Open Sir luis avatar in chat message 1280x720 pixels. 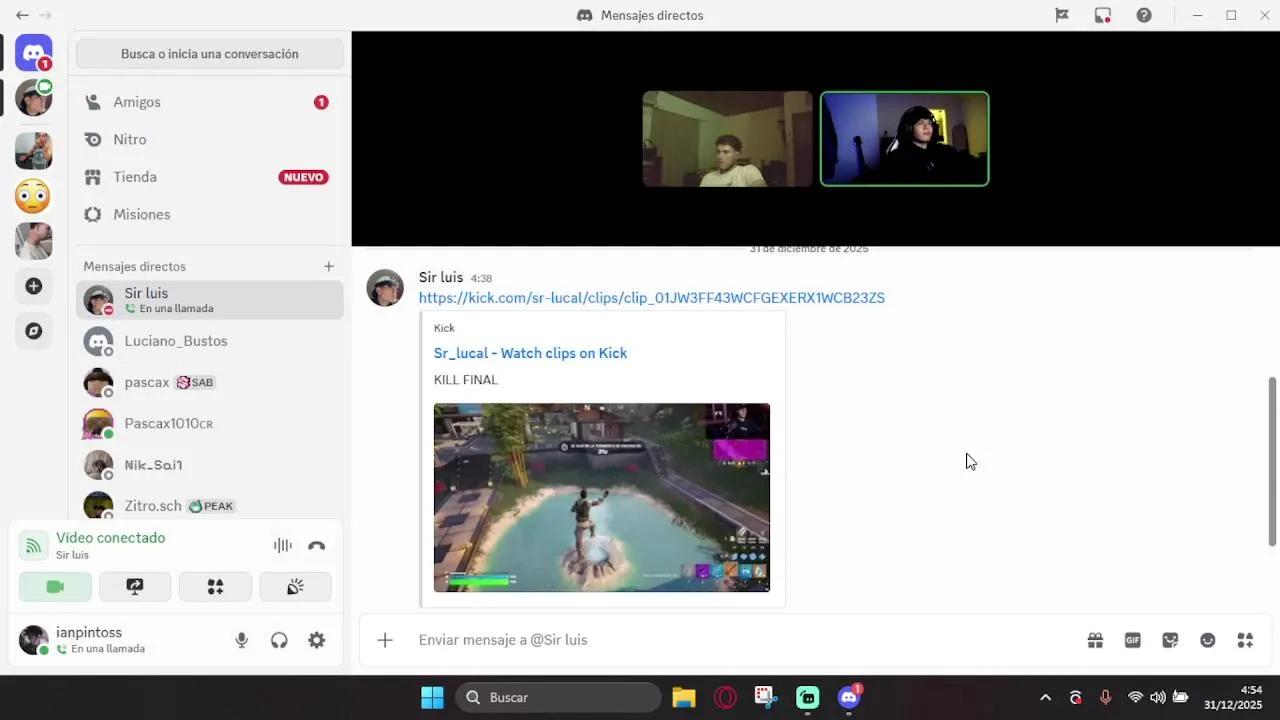click(385, 288)
